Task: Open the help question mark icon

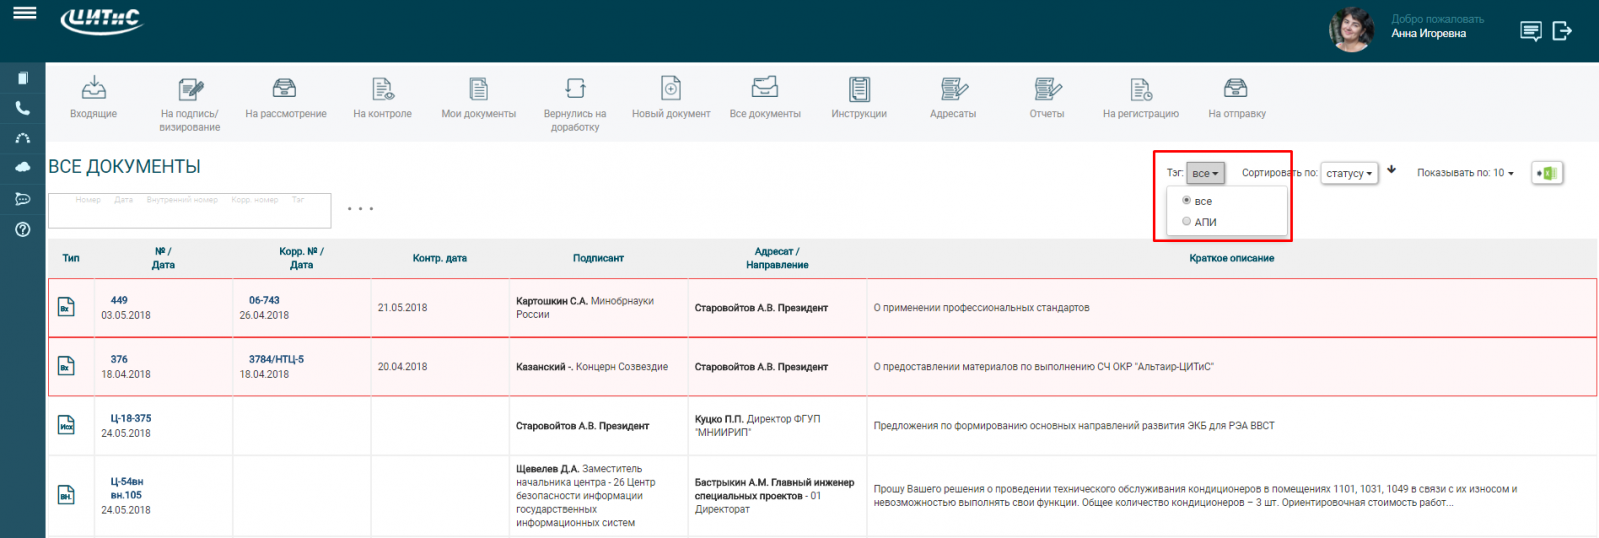Action: 22,229
